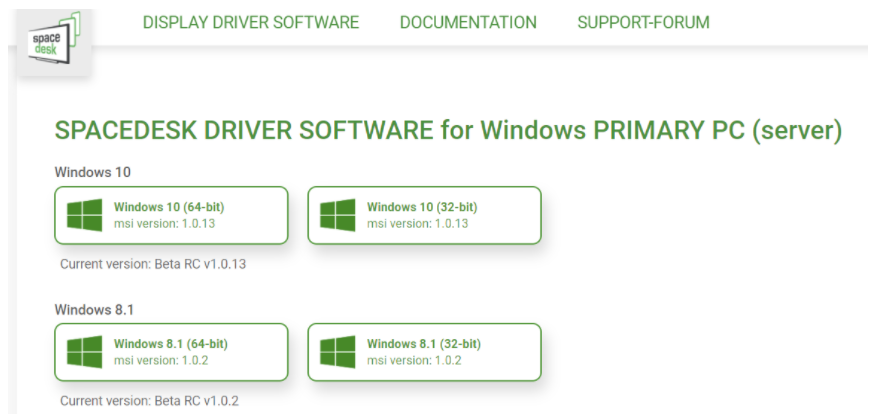Go to Support-Forum menu item
This screenshot has width=871, height=414.
(x=643, y=22)
